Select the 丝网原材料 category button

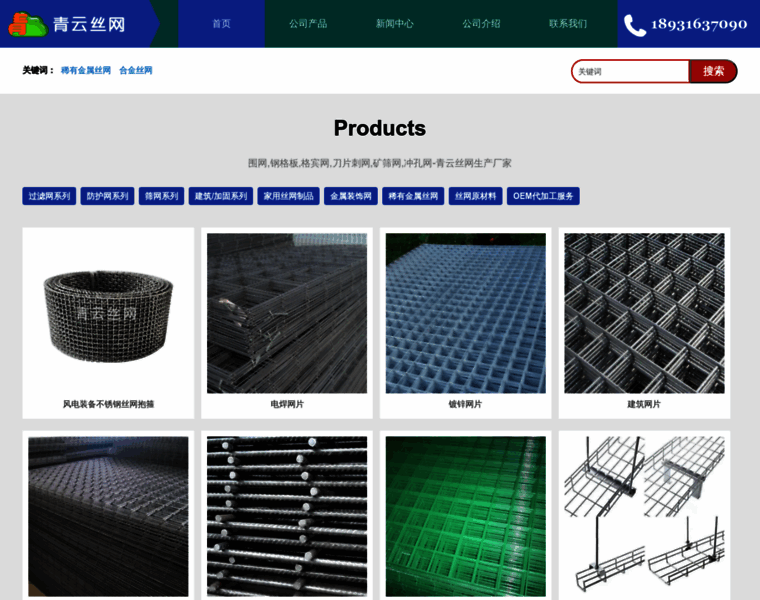click(x=475, y=196)
